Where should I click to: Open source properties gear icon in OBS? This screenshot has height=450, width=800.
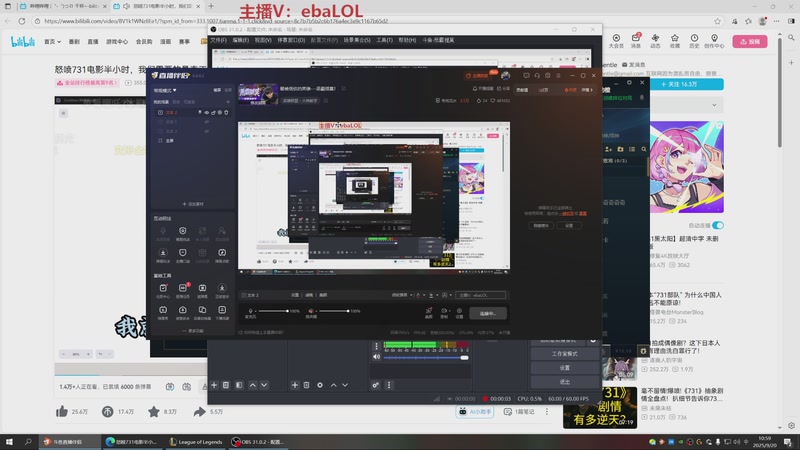tap(320, 385)
